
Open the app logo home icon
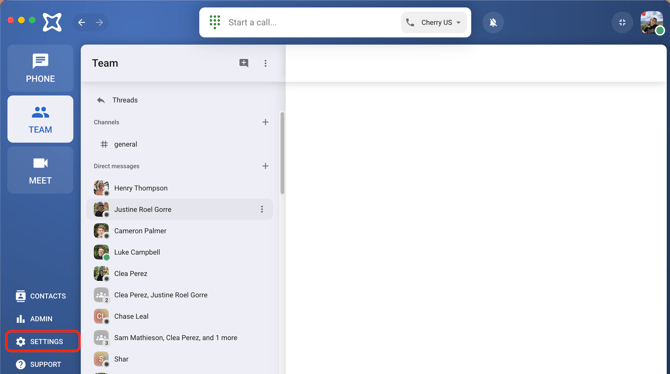pos(52,22)
